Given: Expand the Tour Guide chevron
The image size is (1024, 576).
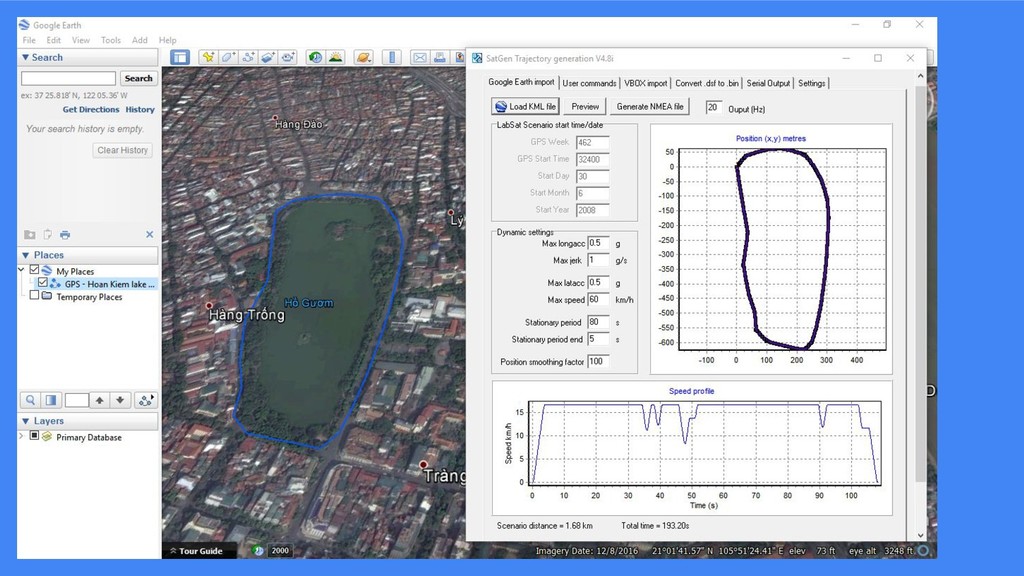Looking at the screenshot, I should 173,551.
